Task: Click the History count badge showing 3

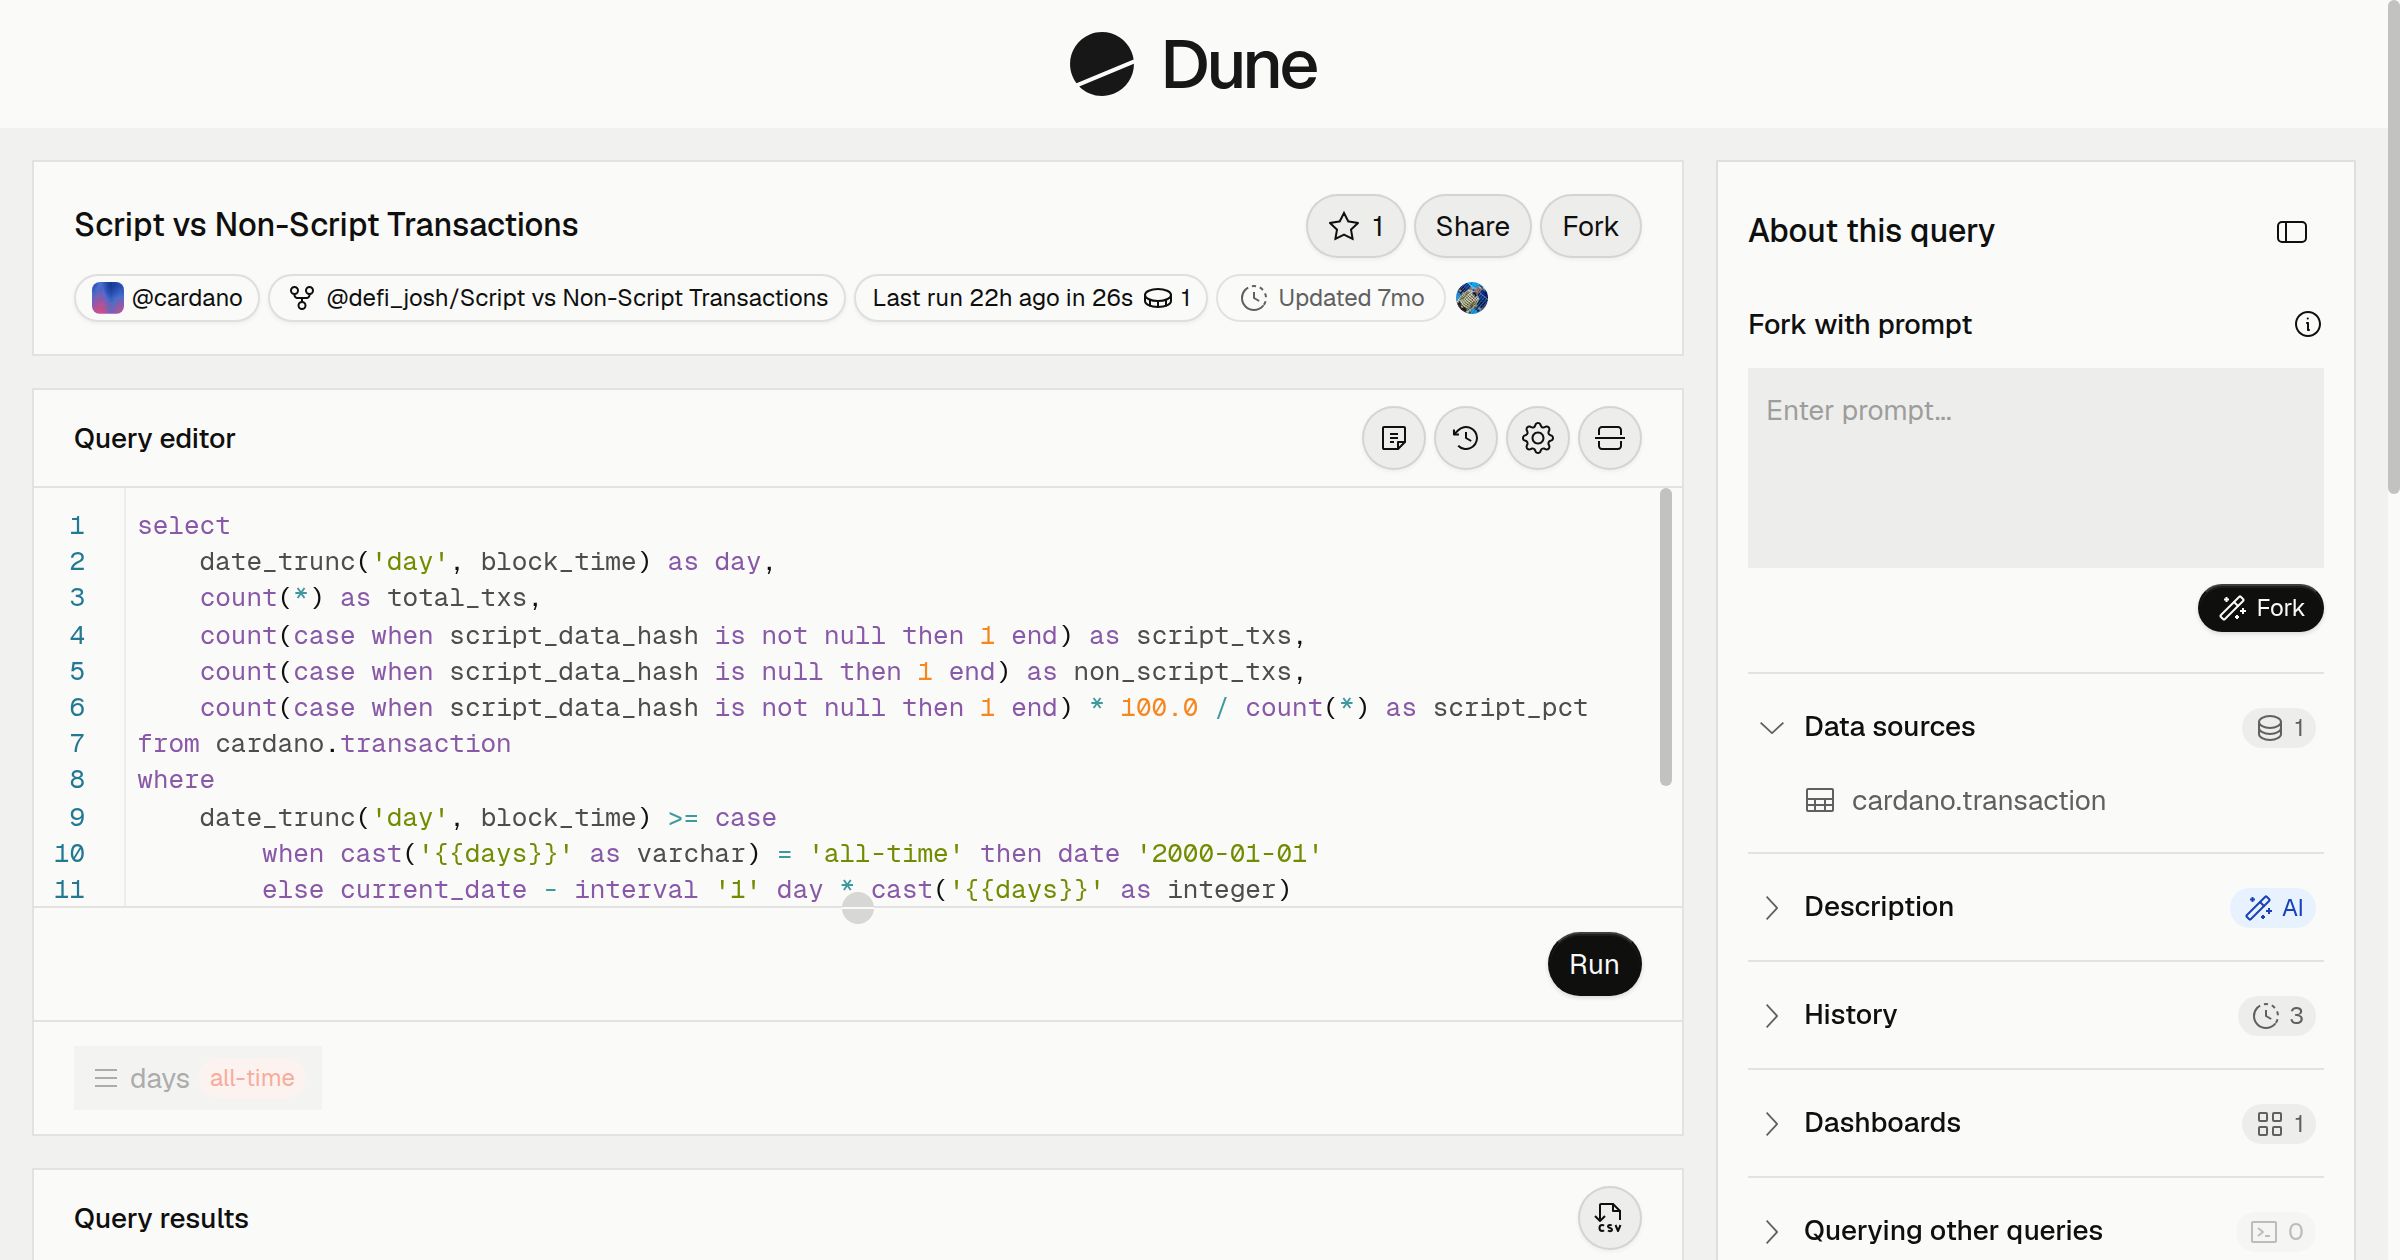Action: [x=2277, y=1015]
